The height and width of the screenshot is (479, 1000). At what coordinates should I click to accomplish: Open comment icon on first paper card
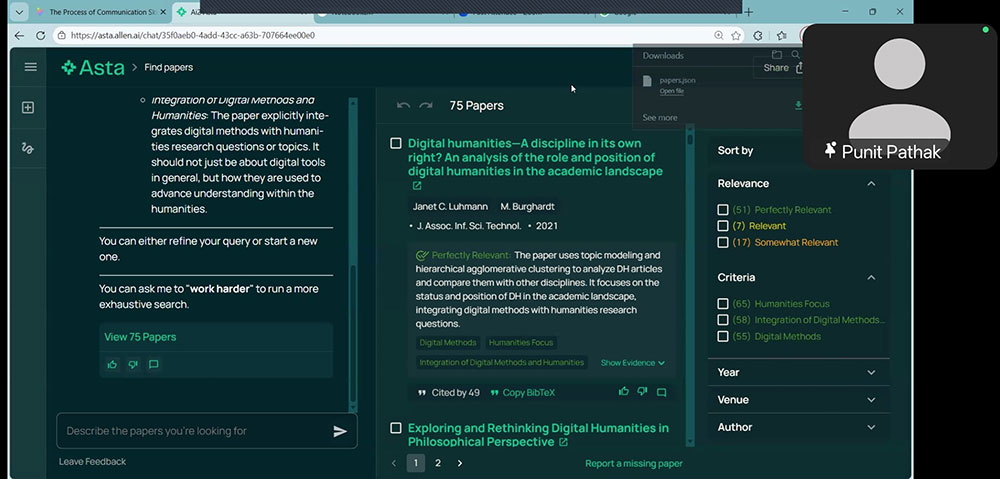(661, 392)
